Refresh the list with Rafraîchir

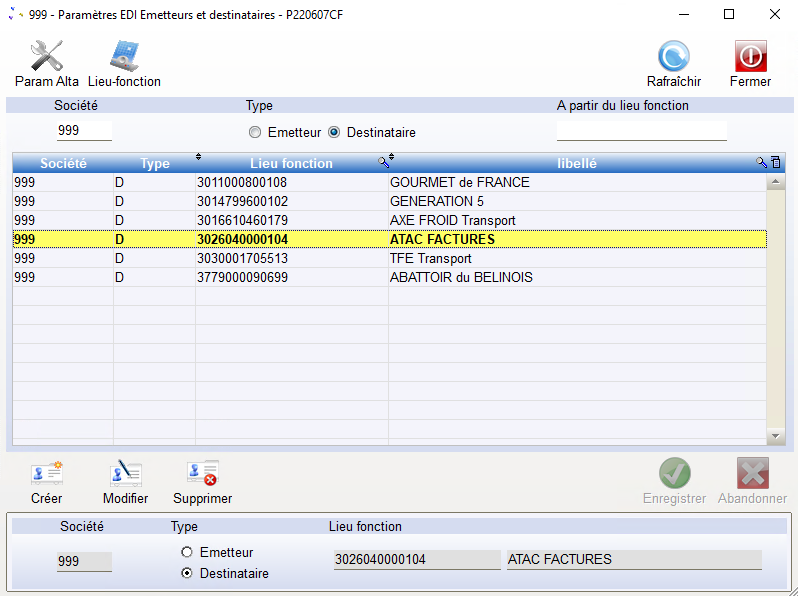[x=673, y=57]
